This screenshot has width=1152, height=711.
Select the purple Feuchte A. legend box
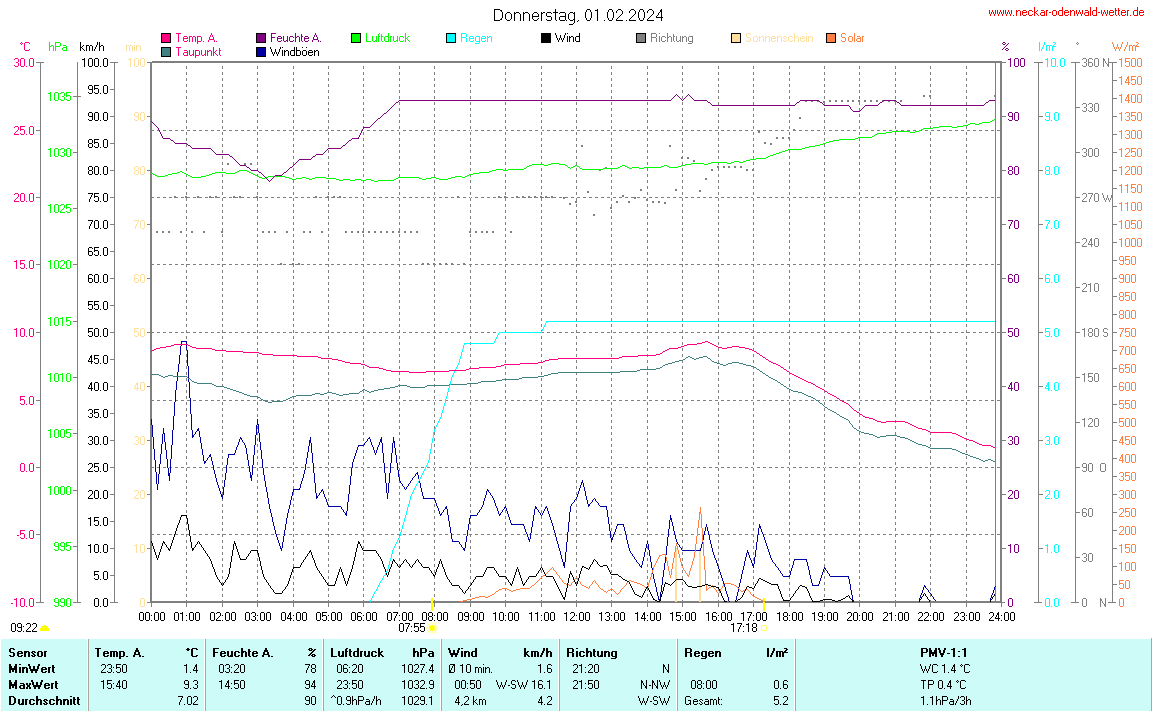pos(261,39)
